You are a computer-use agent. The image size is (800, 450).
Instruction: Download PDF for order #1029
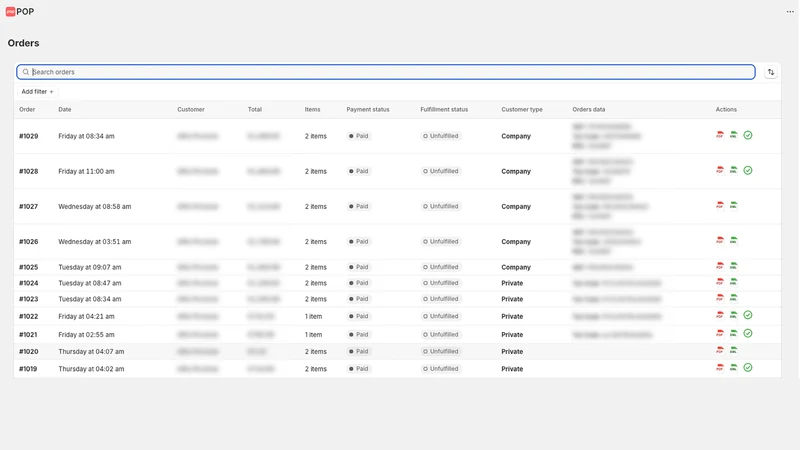(x=720, y=135)
